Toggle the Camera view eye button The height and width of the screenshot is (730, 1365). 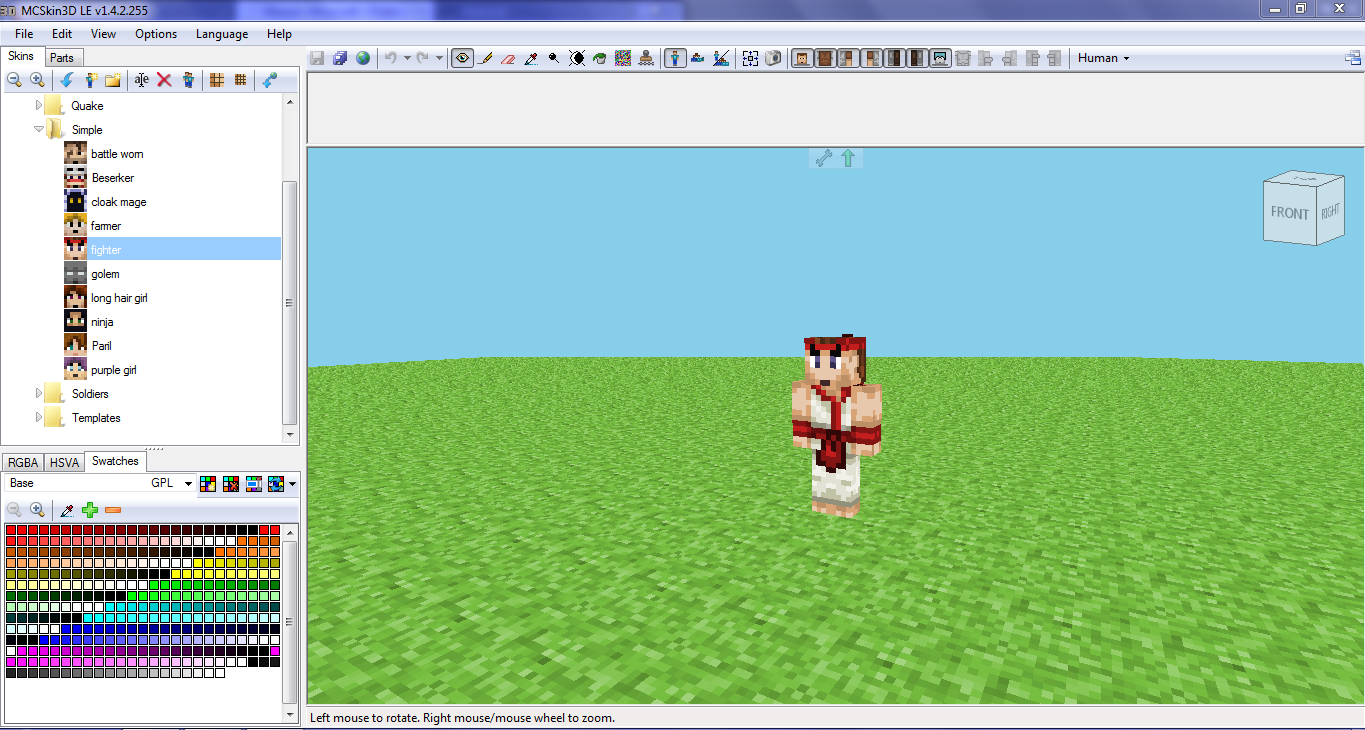462,58
